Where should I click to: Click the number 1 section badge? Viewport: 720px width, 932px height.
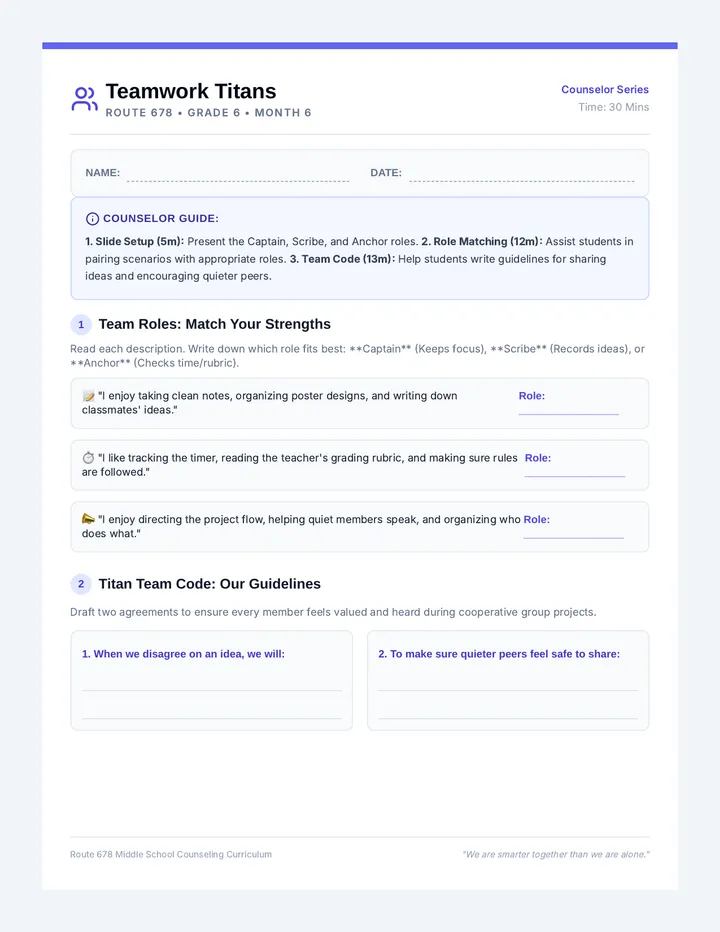pos(81,325)
